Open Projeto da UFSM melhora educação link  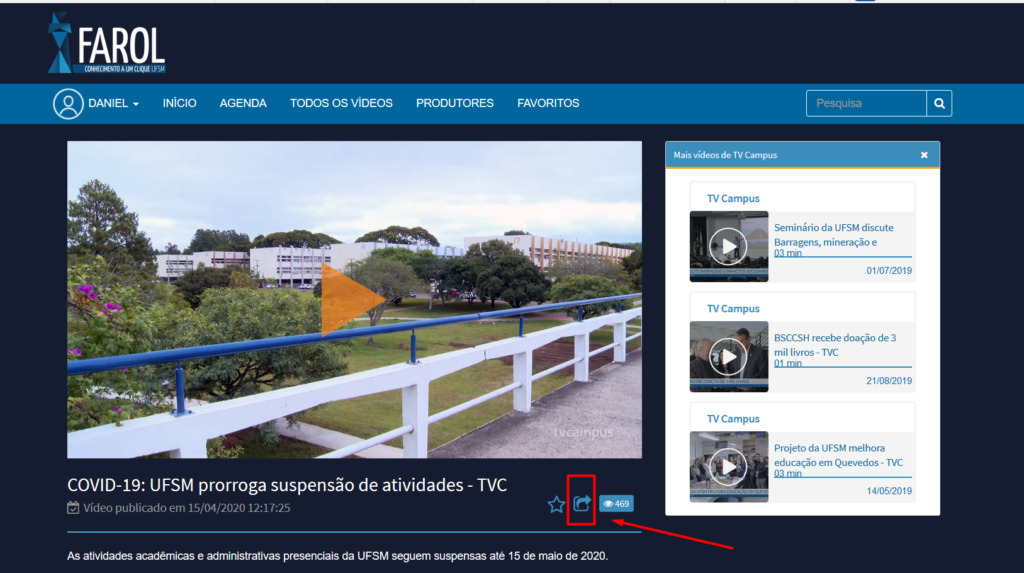click(838, 455)
